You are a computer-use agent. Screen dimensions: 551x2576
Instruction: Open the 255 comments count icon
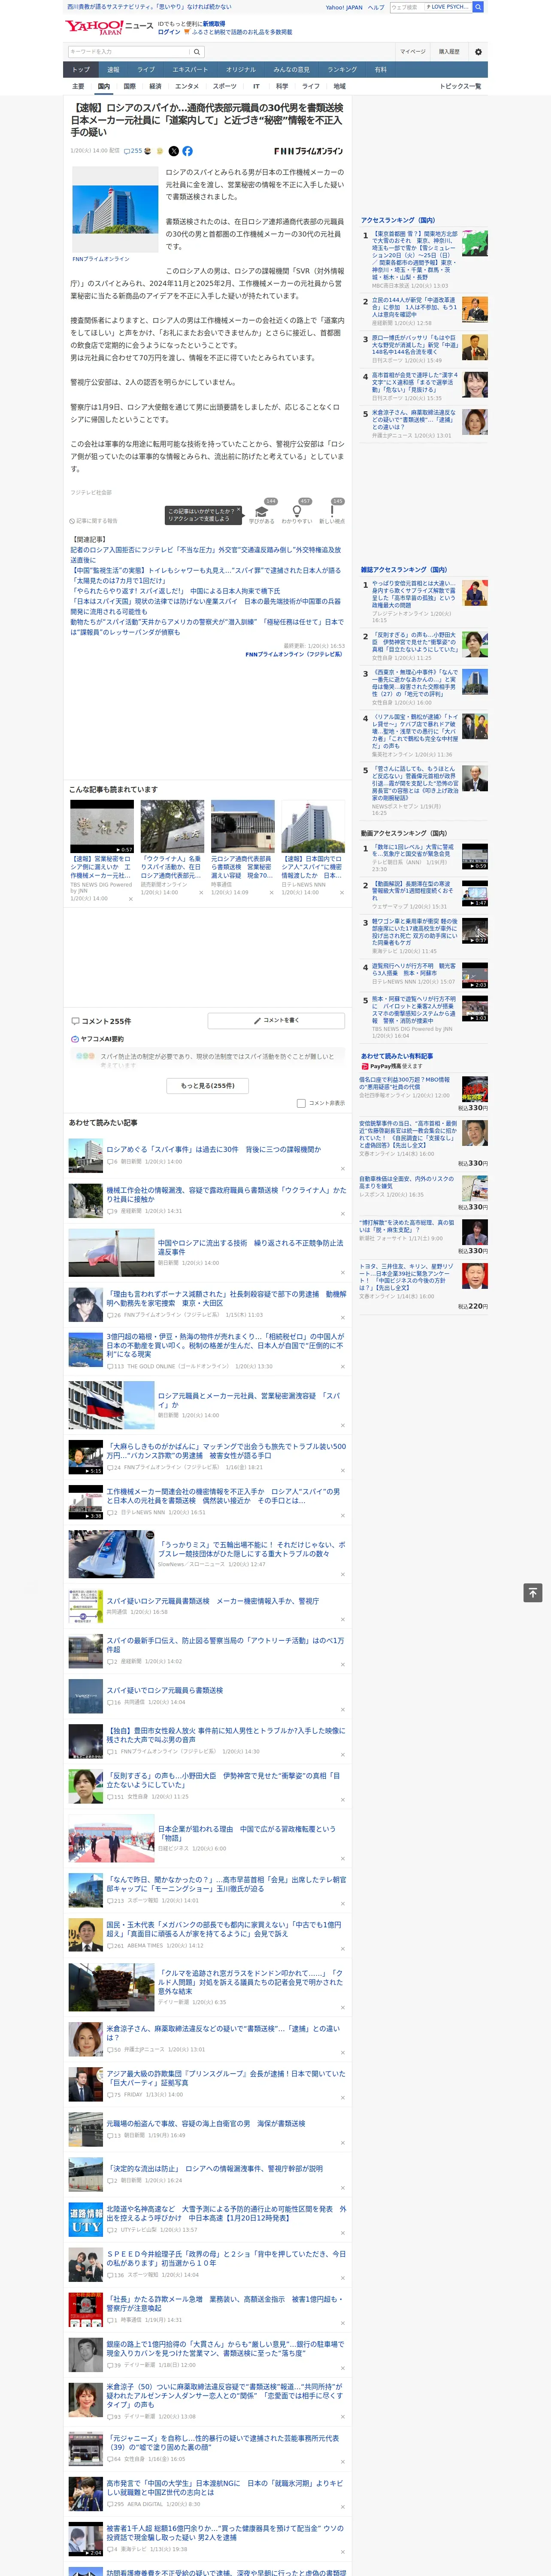pyautogui.click(x=133, y=151)
